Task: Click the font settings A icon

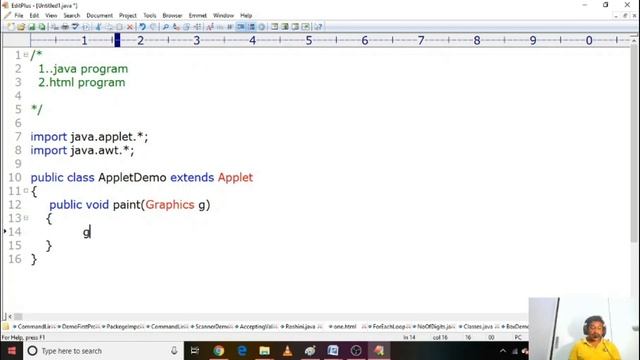Action: tap(210, 27)
